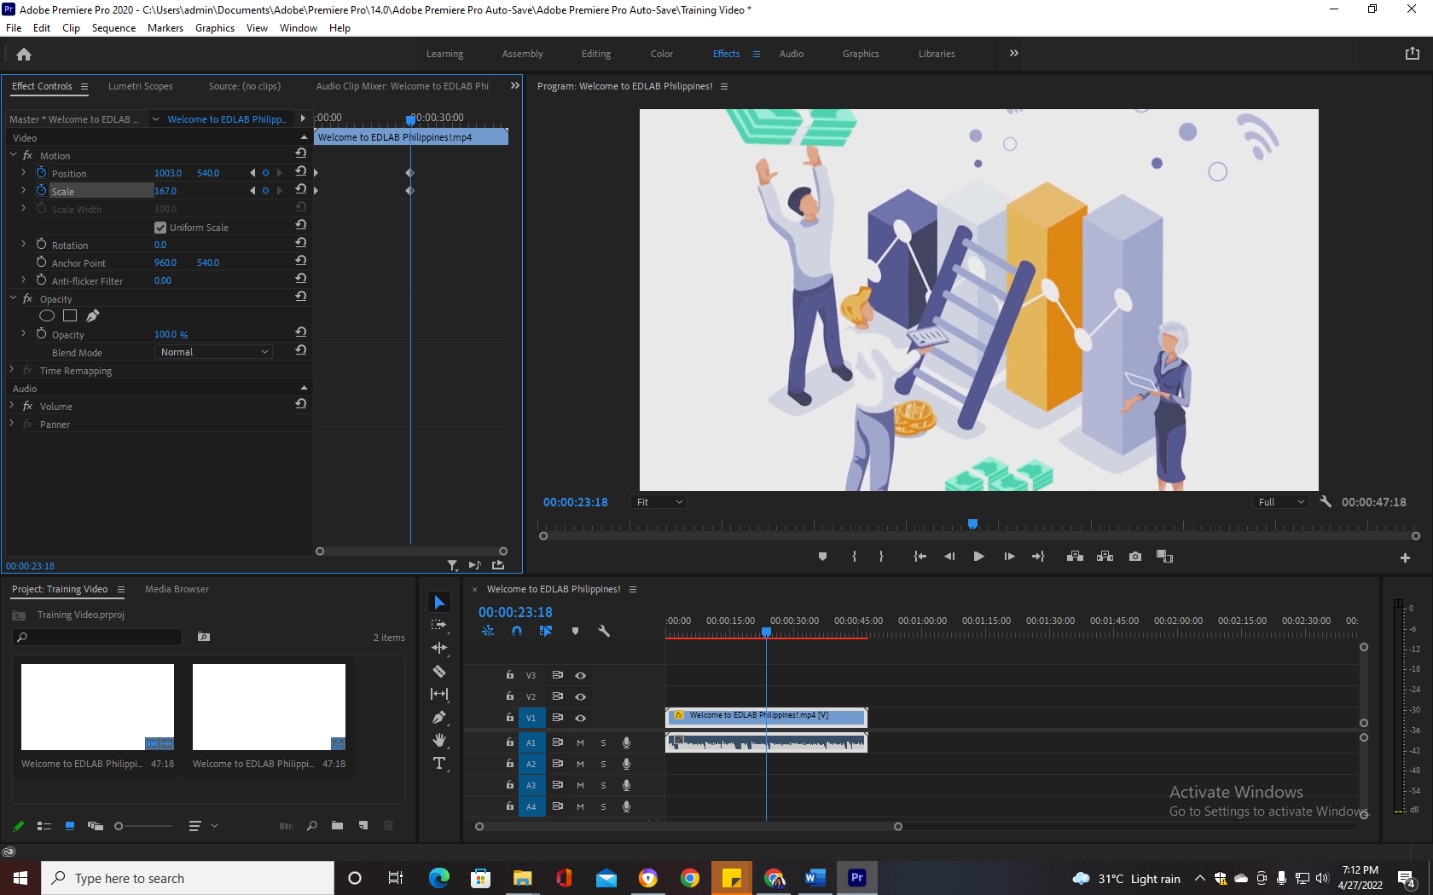Open the Sequence menu
This screenshot has width=1433, height=895.
coord(113,28)
